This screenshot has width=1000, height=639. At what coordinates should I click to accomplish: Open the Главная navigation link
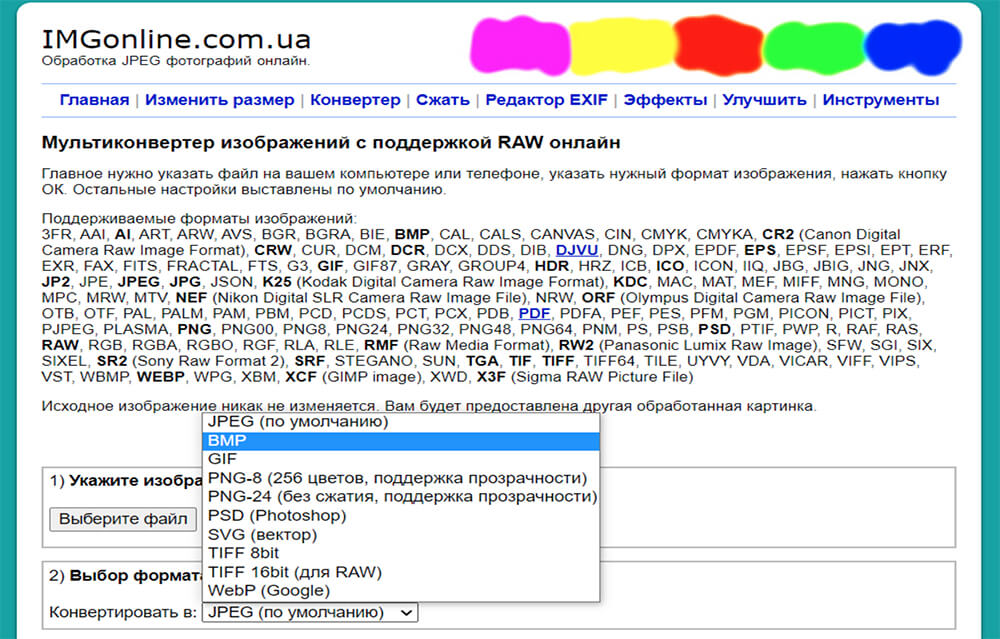[95, 99]
